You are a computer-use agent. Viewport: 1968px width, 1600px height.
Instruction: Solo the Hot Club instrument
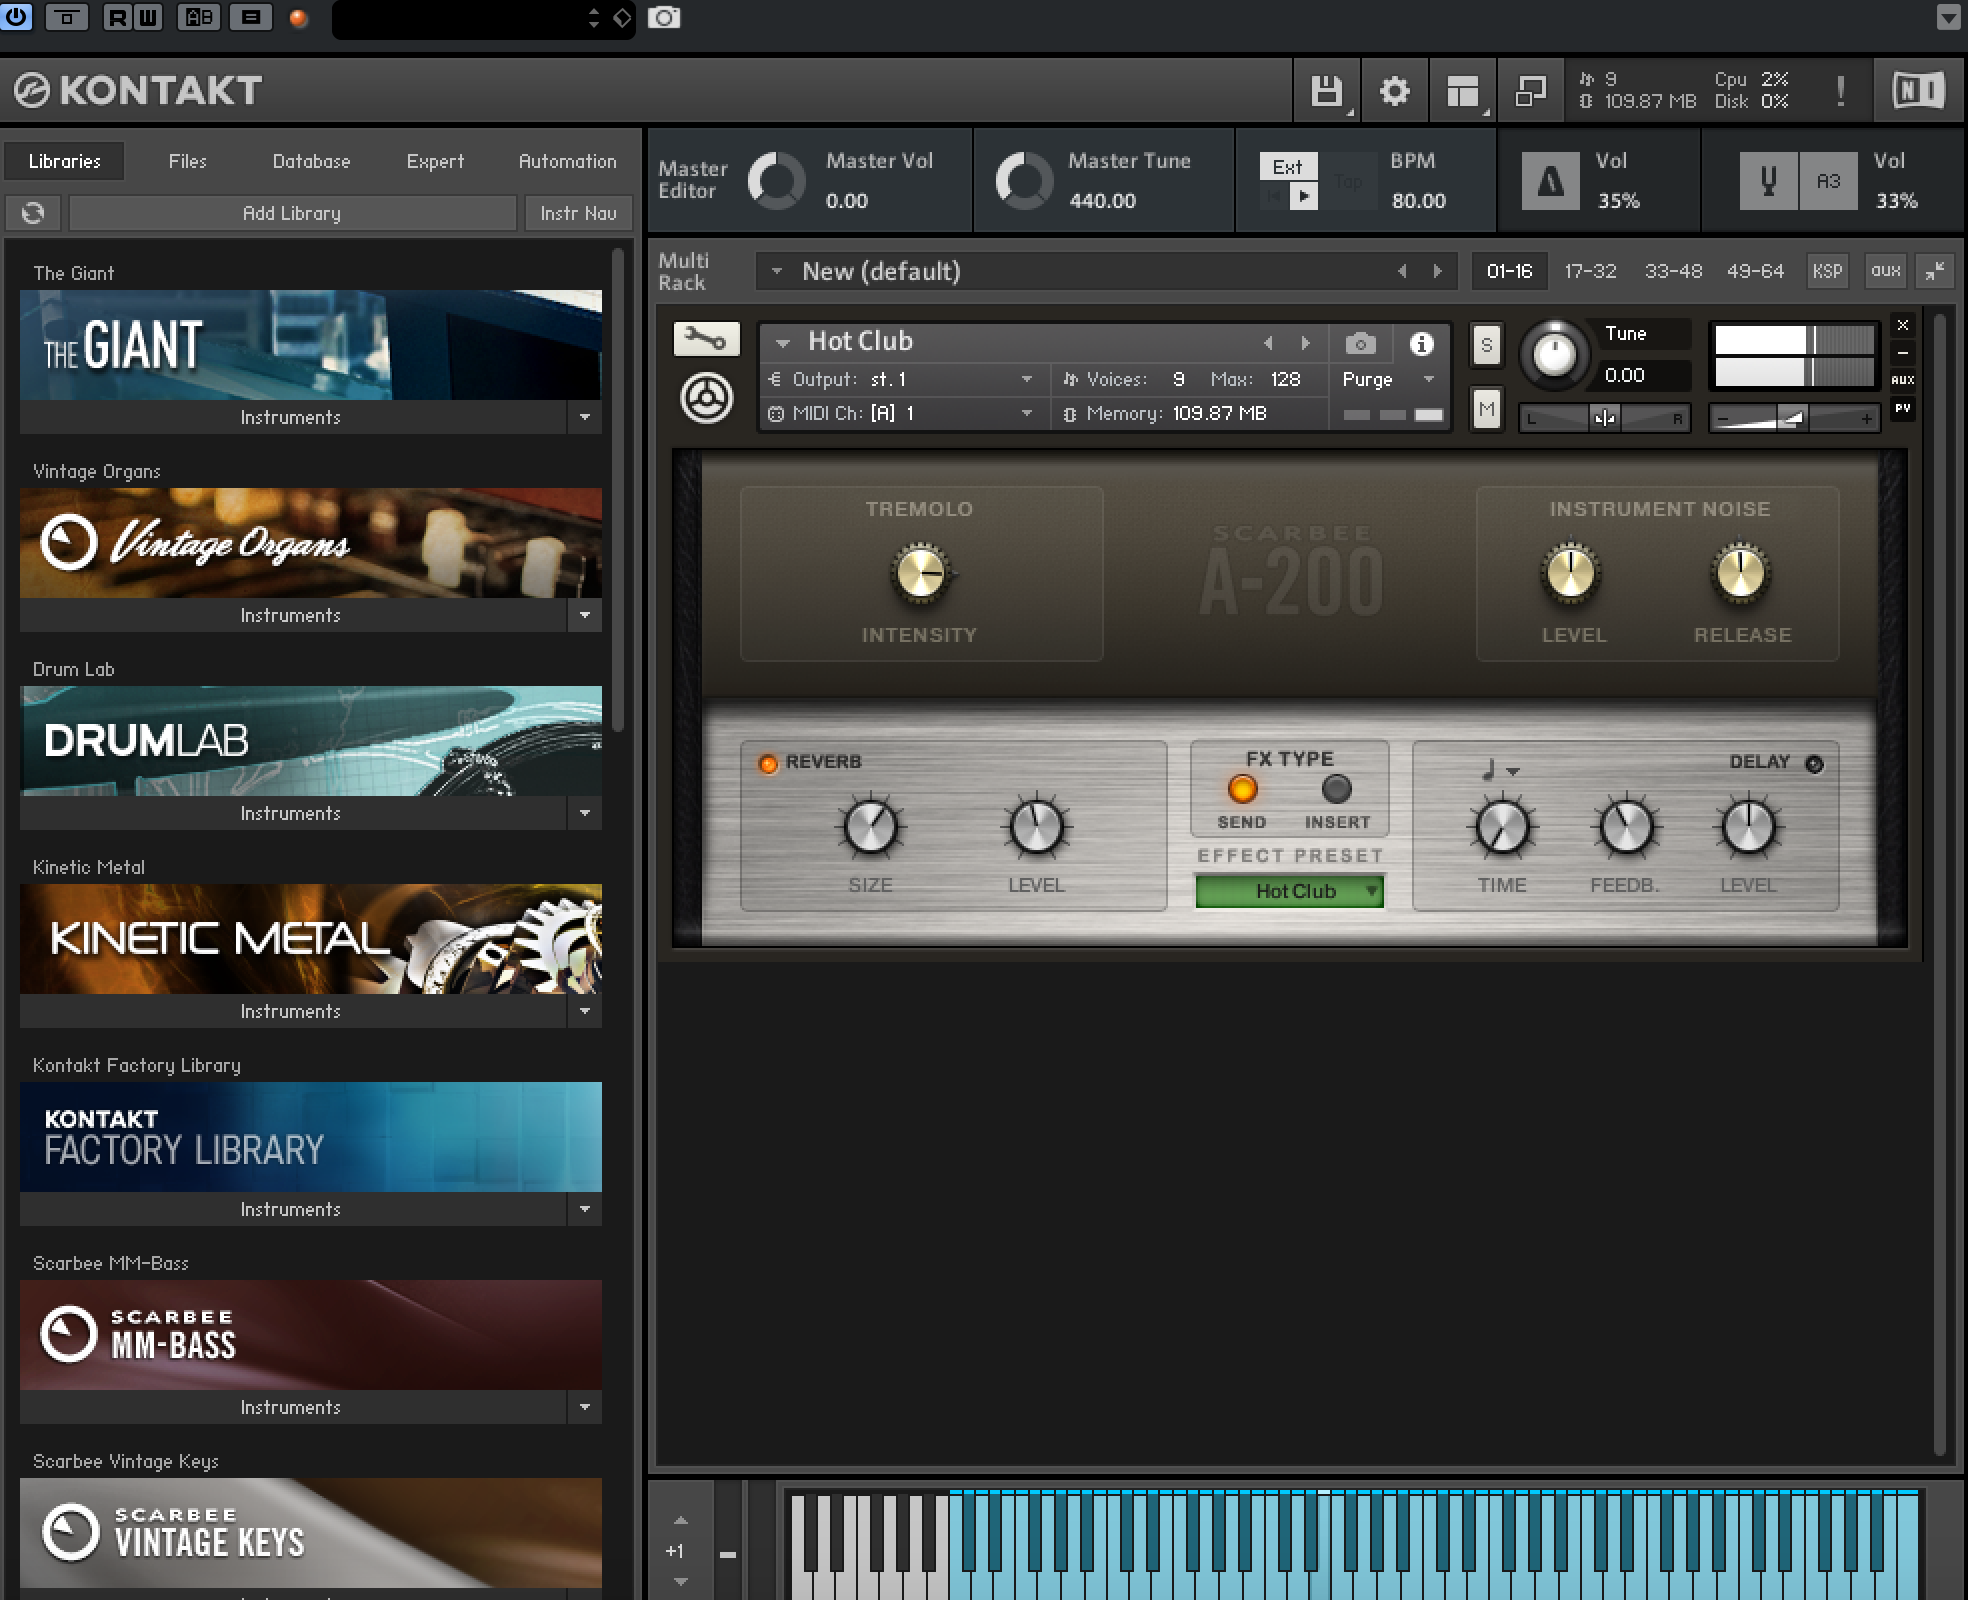pos(1487,346)
